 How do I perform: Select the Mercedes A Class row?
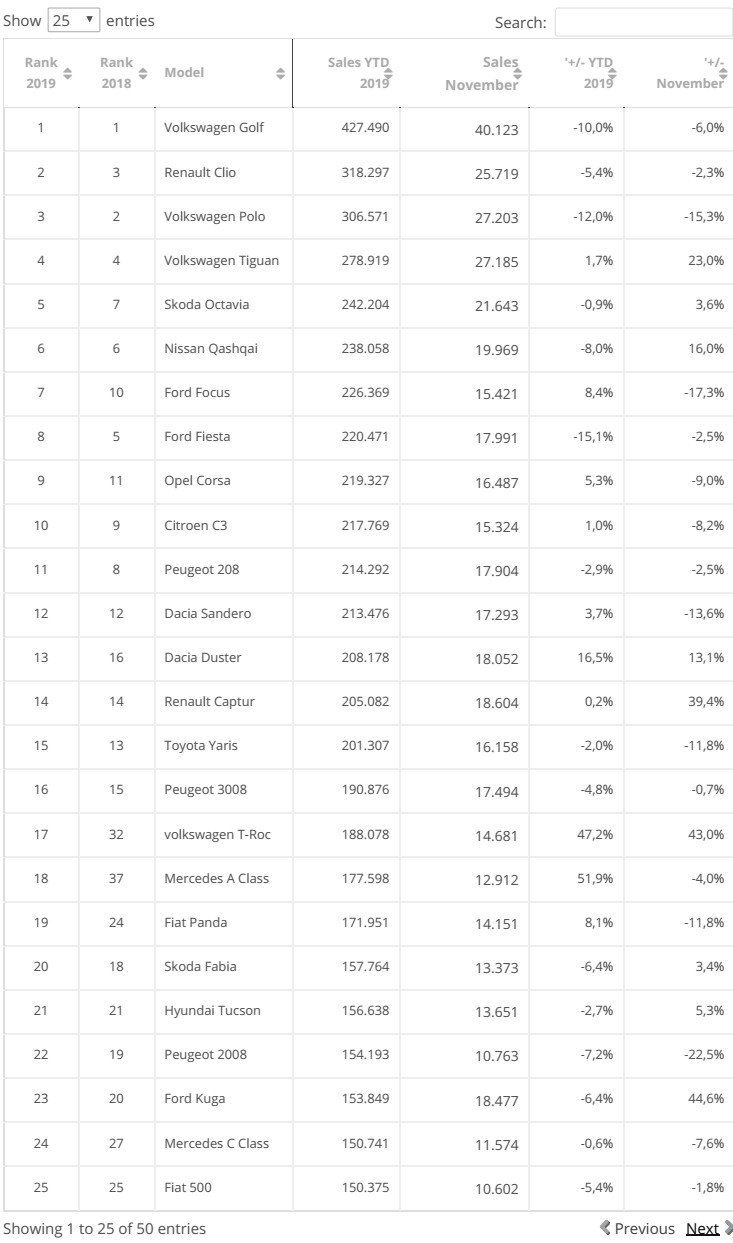[x=366, y=879]
